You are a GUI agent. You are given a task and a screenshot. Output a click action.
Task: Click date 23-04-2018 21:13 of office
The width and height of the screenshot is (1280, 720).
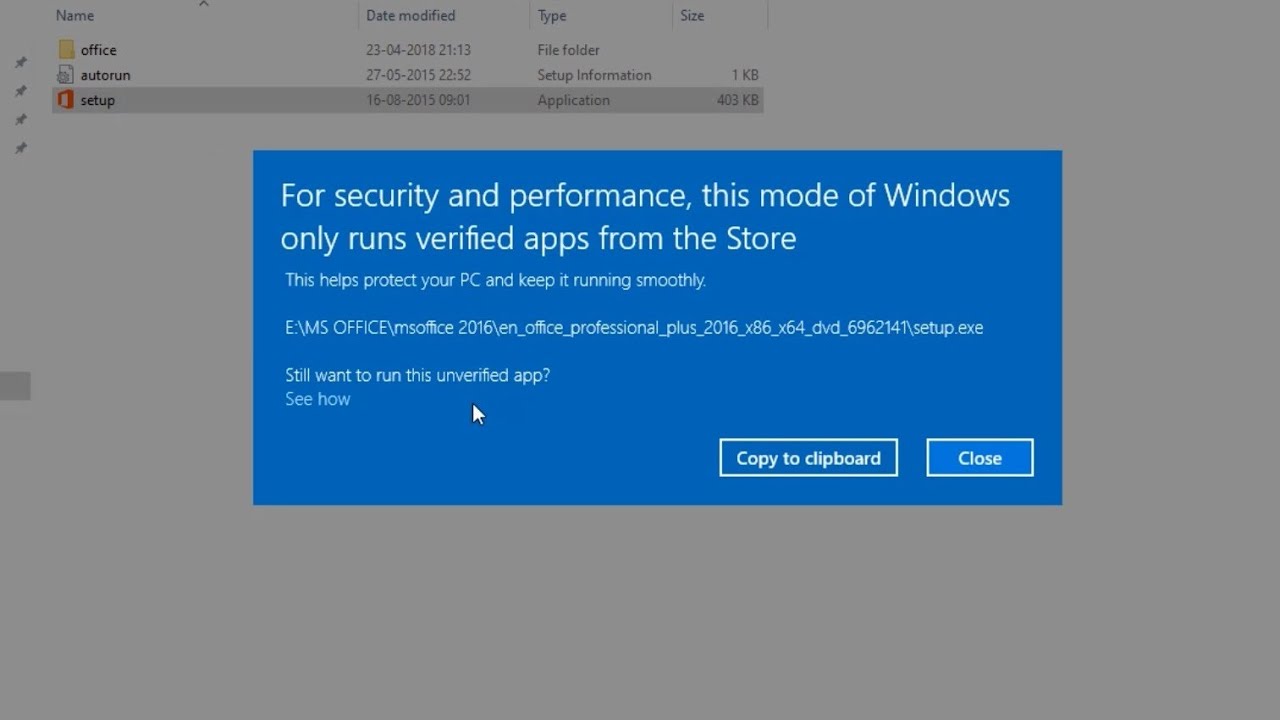pos(418,50)
